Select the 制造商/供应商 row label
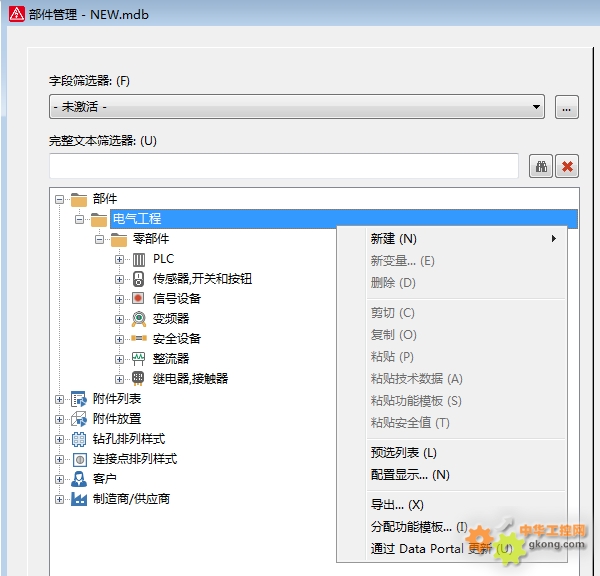The width and height of the screenshot is (600, 576). (131, 499)
